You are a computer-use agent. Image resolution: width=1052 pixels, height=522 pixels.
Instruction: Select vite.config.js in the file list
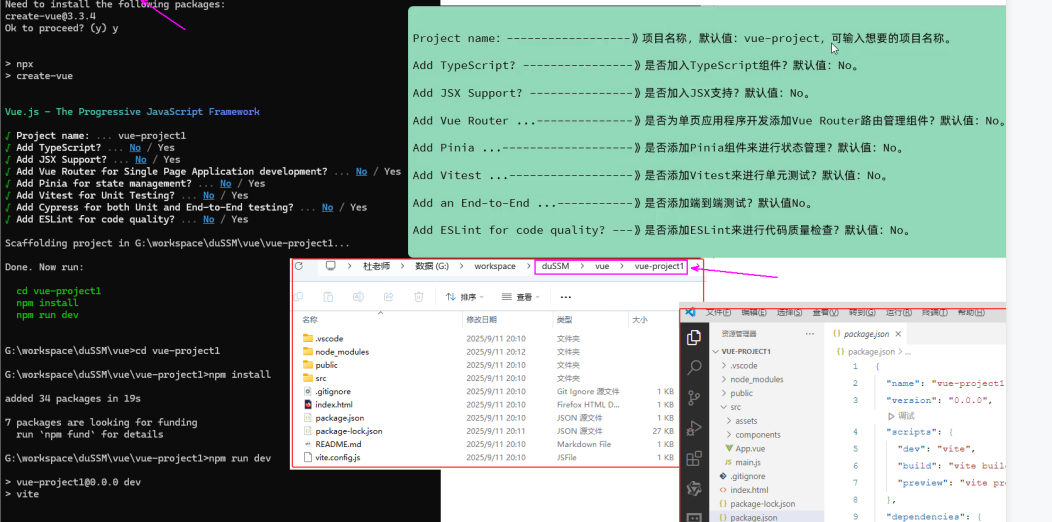[337, 457]
